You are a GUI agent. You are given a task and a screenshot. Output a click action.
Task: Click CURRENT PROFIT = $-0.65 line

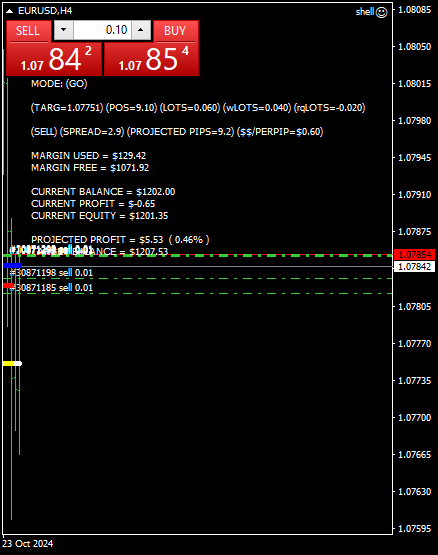pos(93,204)
